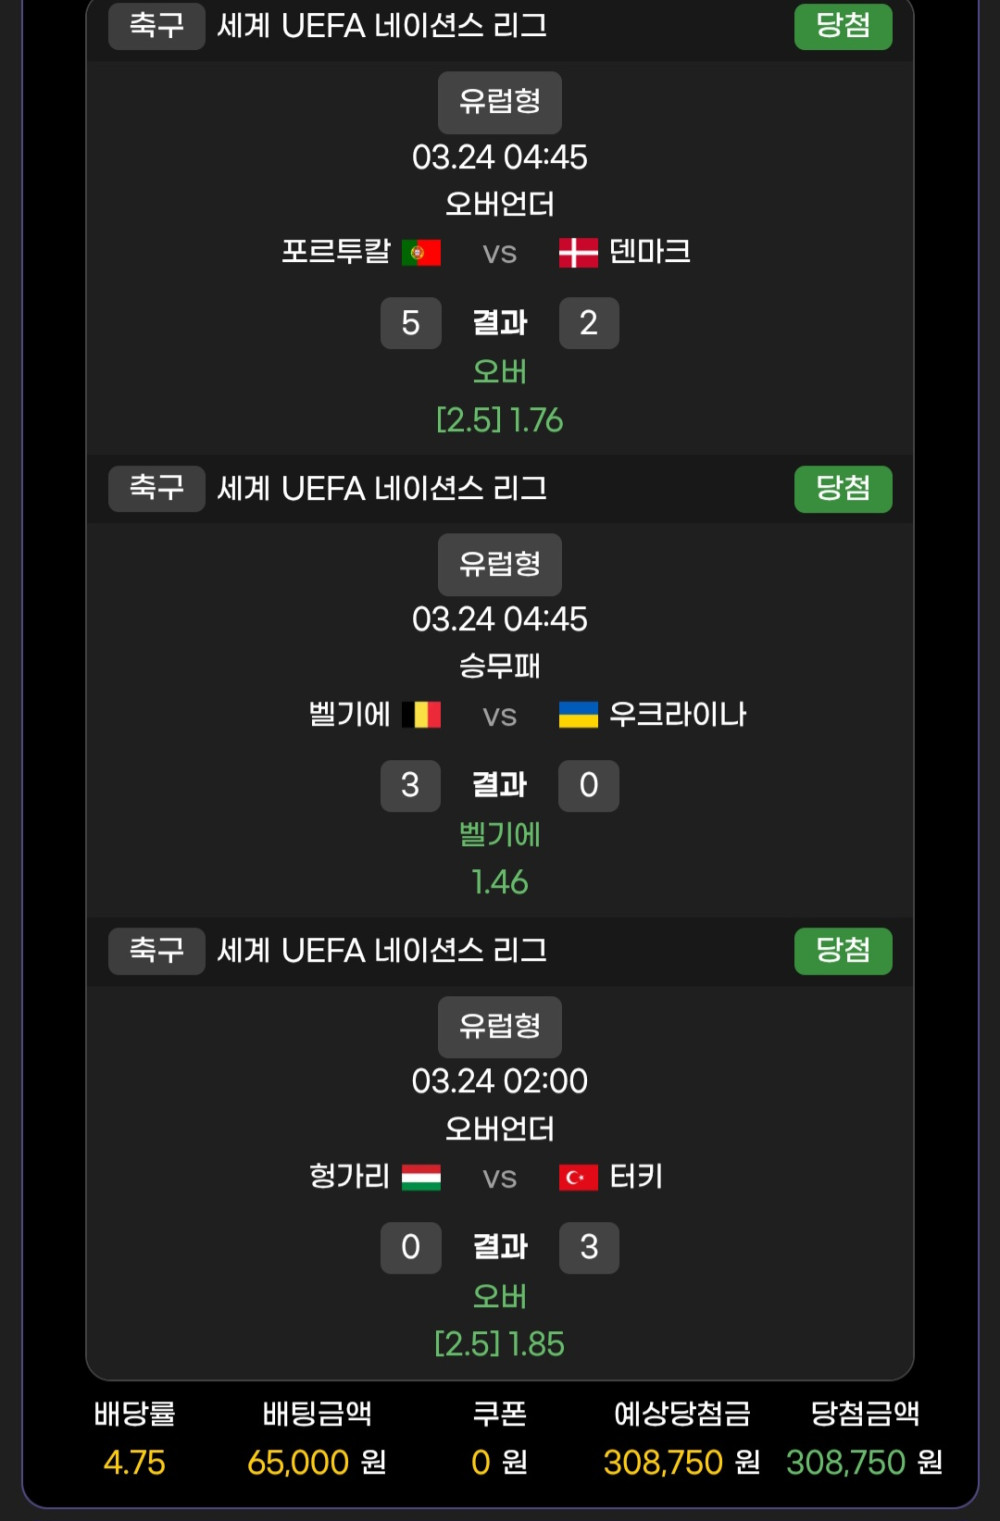Click the Turkey flag icon

578,1177
